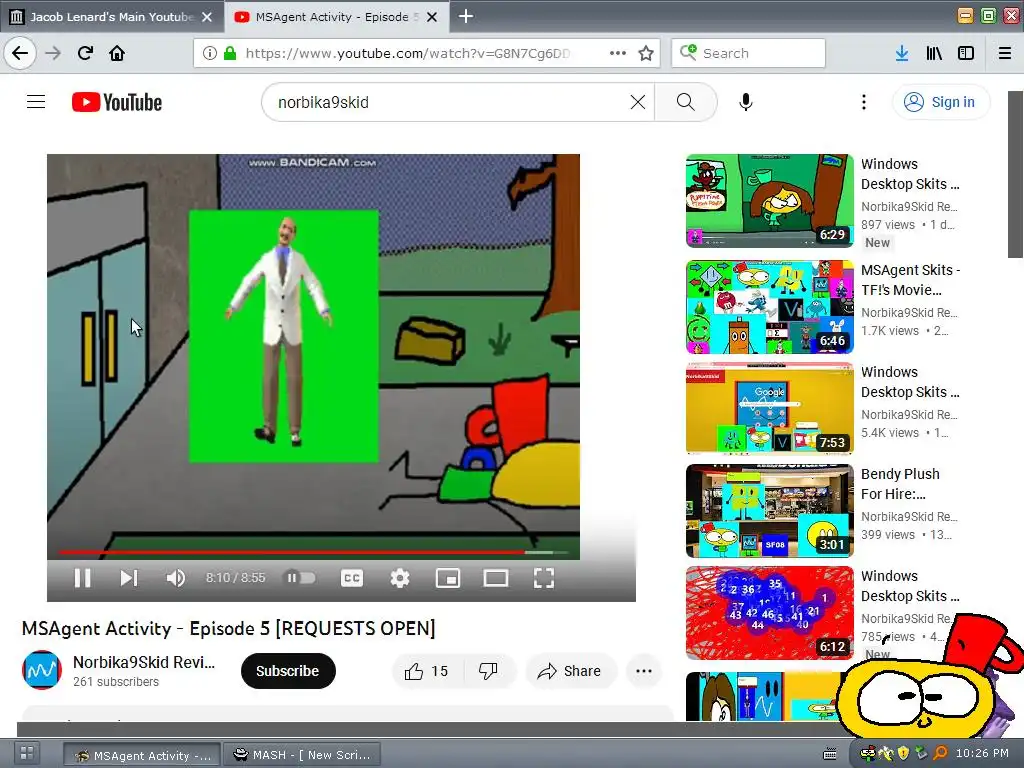Start voice search with the microphone icon

(x=746, y=102)
